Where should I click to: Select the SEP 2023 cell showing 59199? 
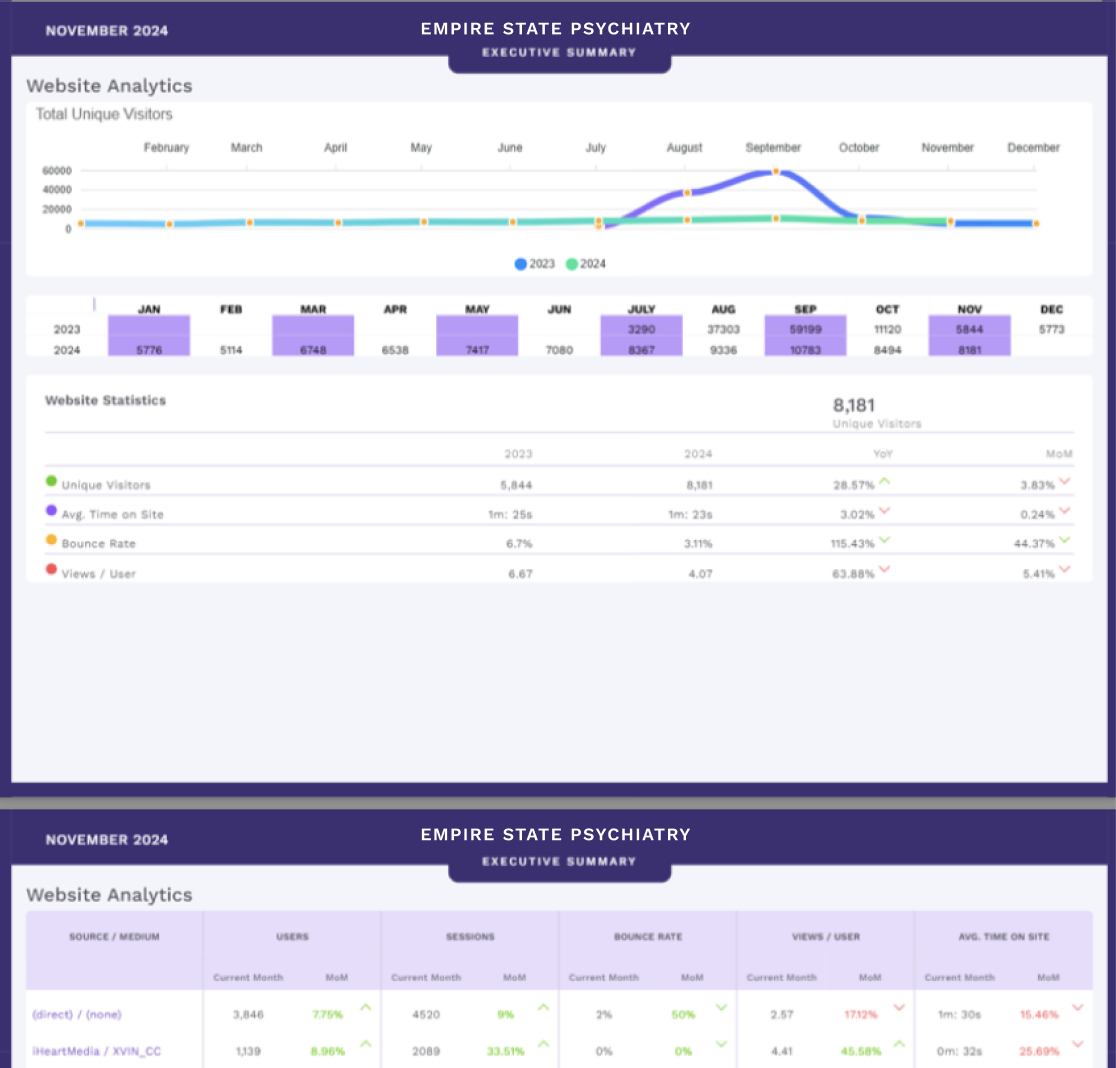click(805, 329)
